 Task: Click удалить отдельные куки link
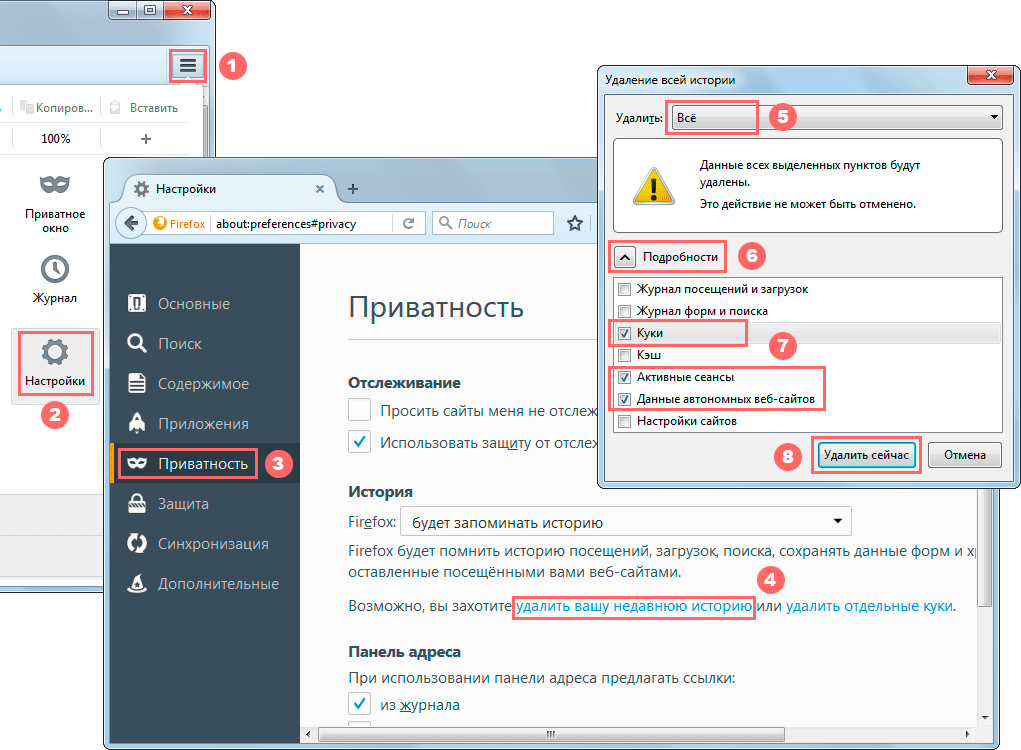click(x=869, y=606)
